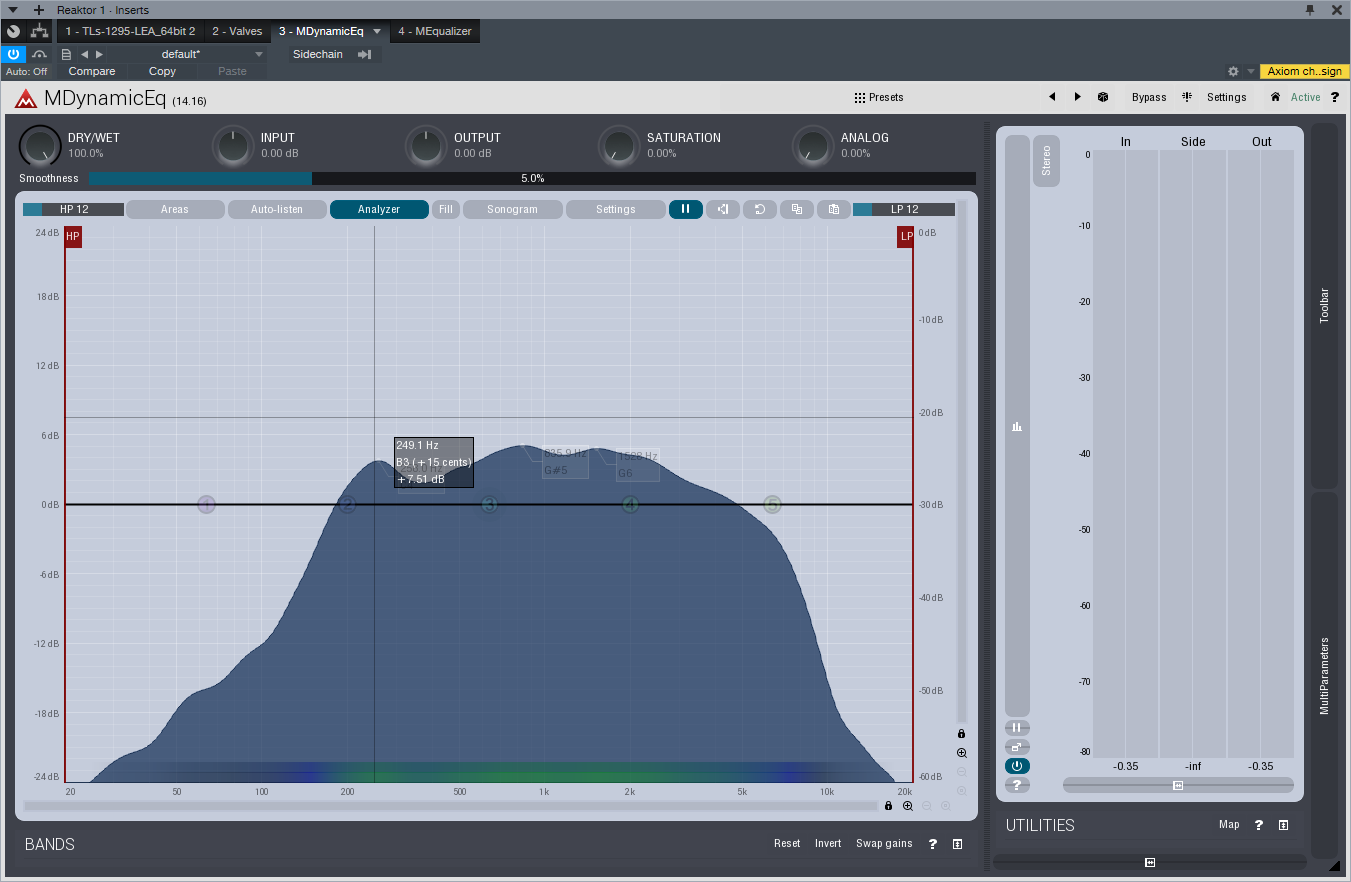Click the normalize icon next to pause
1351x882 pixels.
pos(723,209)
